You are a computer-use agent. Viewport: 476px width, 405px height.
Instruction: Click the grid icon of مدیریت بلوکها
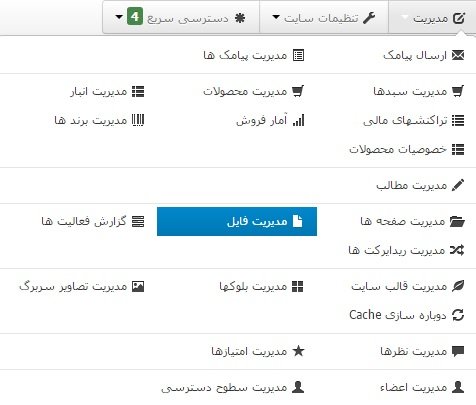298,286
